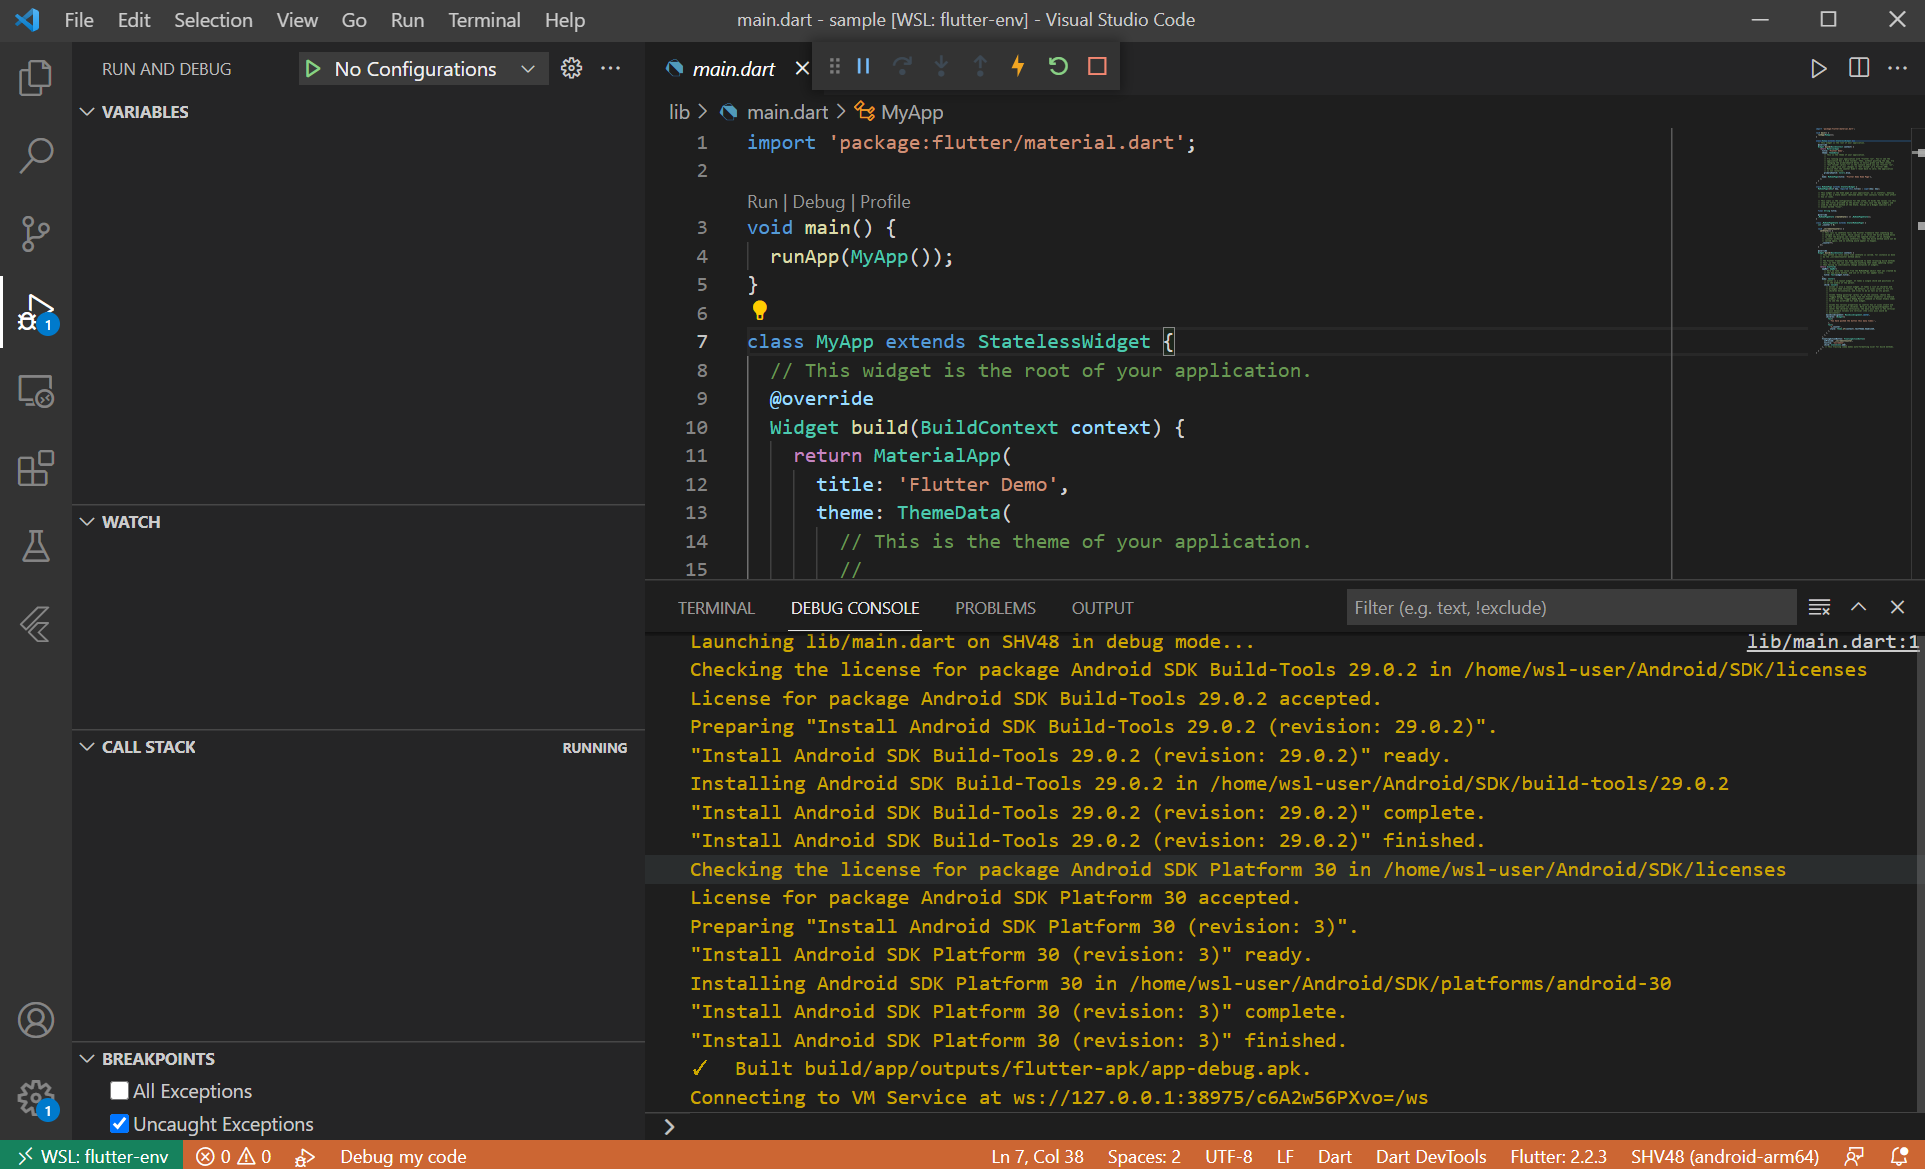The height and width of the screenshot is (1169, 1925).
Task: Split the editor to the right
Action: pos(1858,68)
